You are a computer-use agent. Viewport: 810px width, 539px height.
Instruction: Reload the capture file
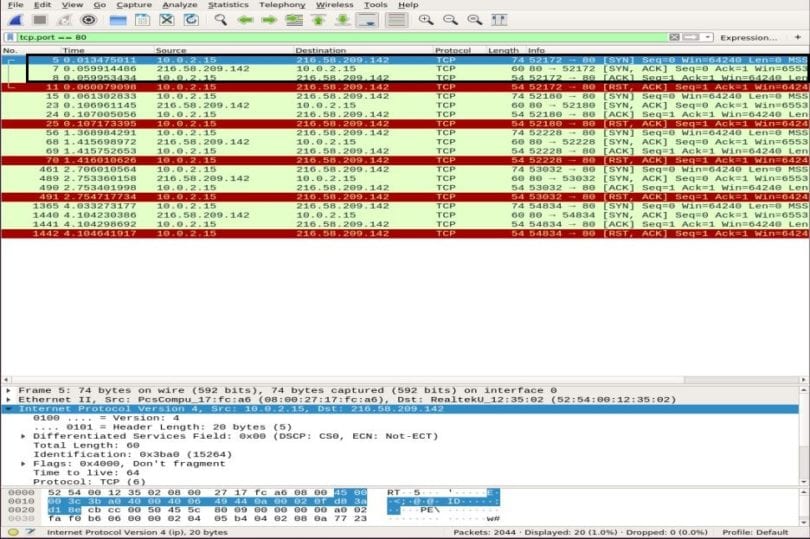191,20
